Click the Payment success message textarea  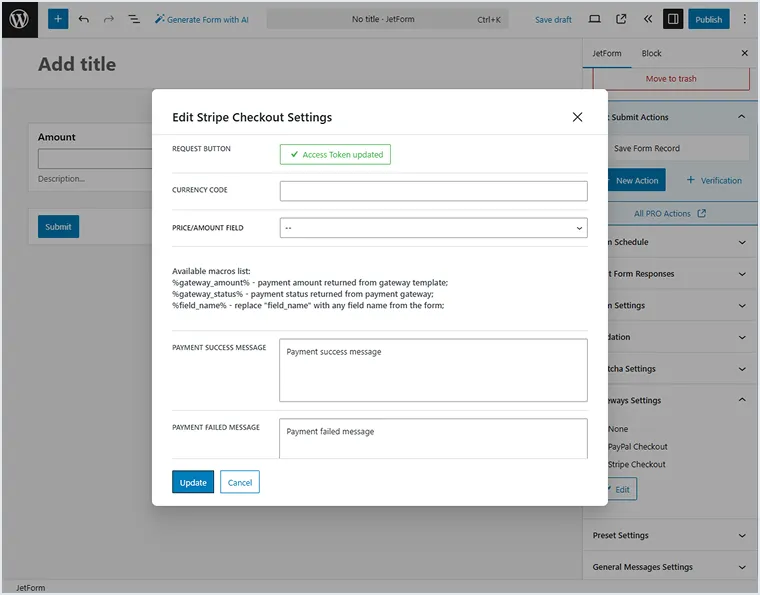[x=433, y=370]
